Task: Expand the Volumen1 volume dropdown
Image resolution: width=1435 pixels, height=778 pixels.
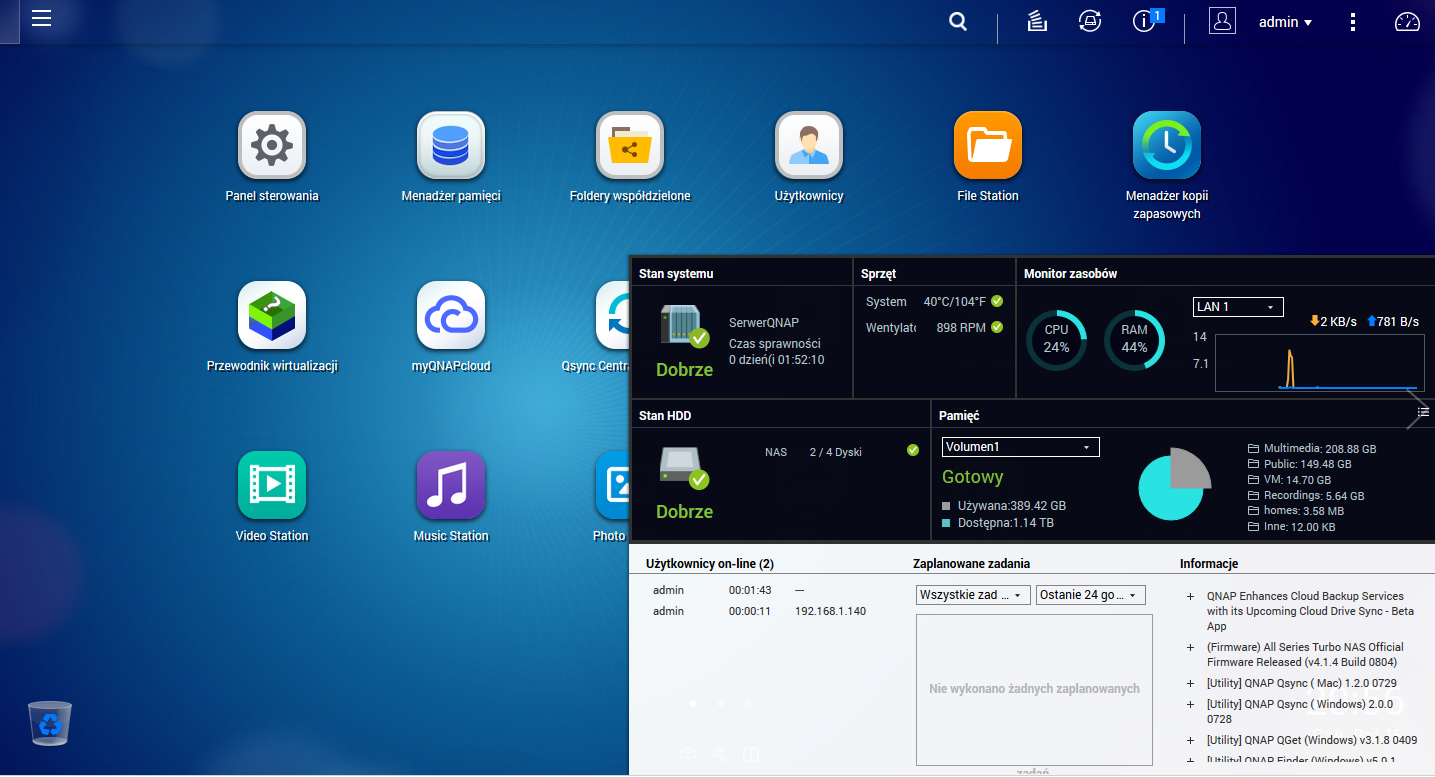Action: [1020, 447]
